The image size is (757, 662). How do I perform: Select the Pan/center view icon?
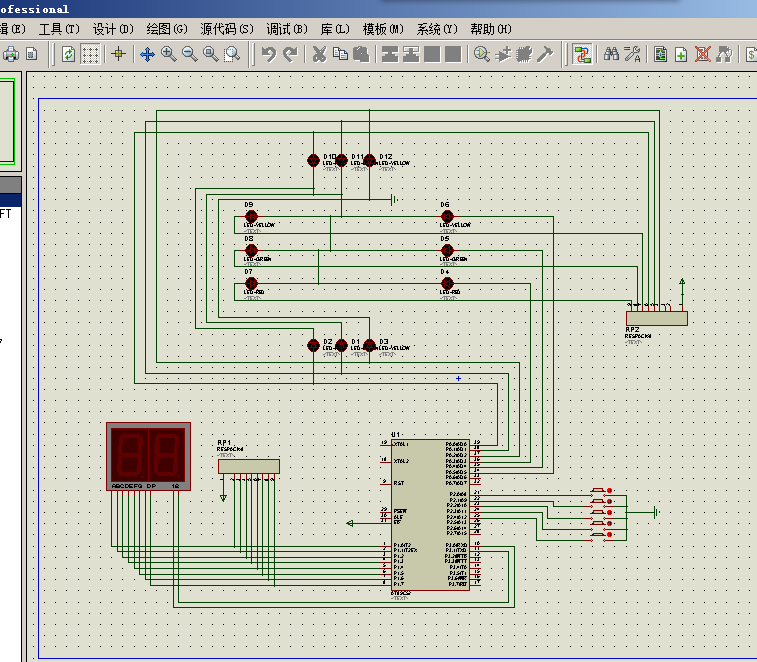pos(147,54)
